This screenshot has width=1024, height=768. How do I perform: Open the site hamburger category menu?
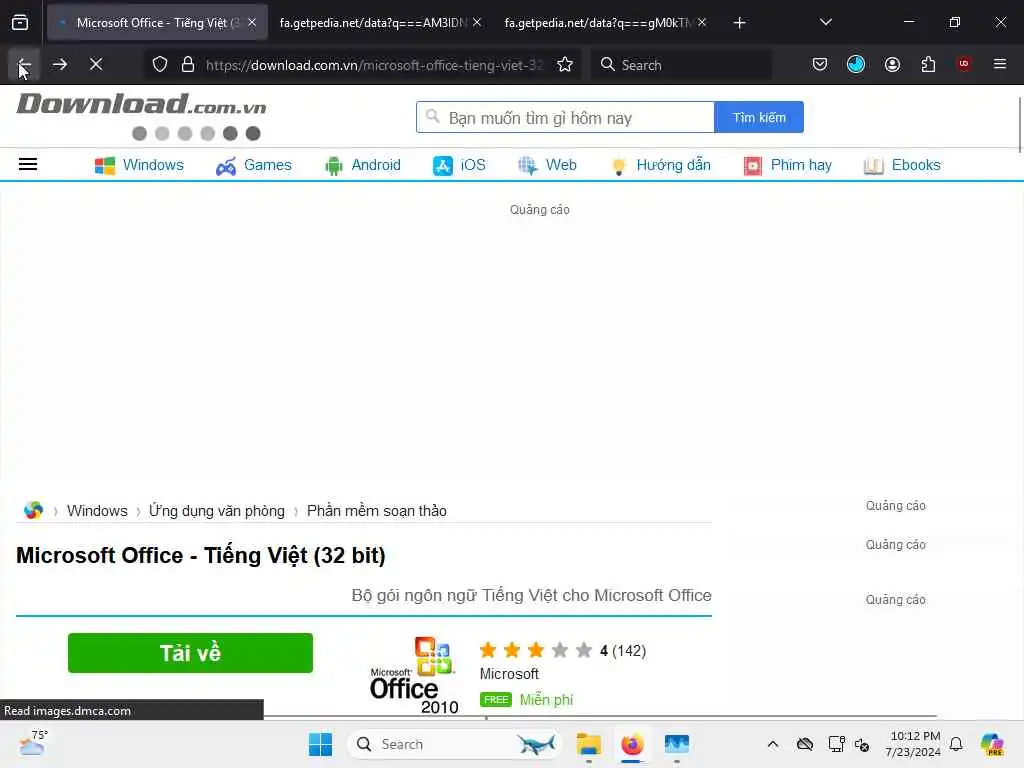pyautogui.click(x=27, y=165)
